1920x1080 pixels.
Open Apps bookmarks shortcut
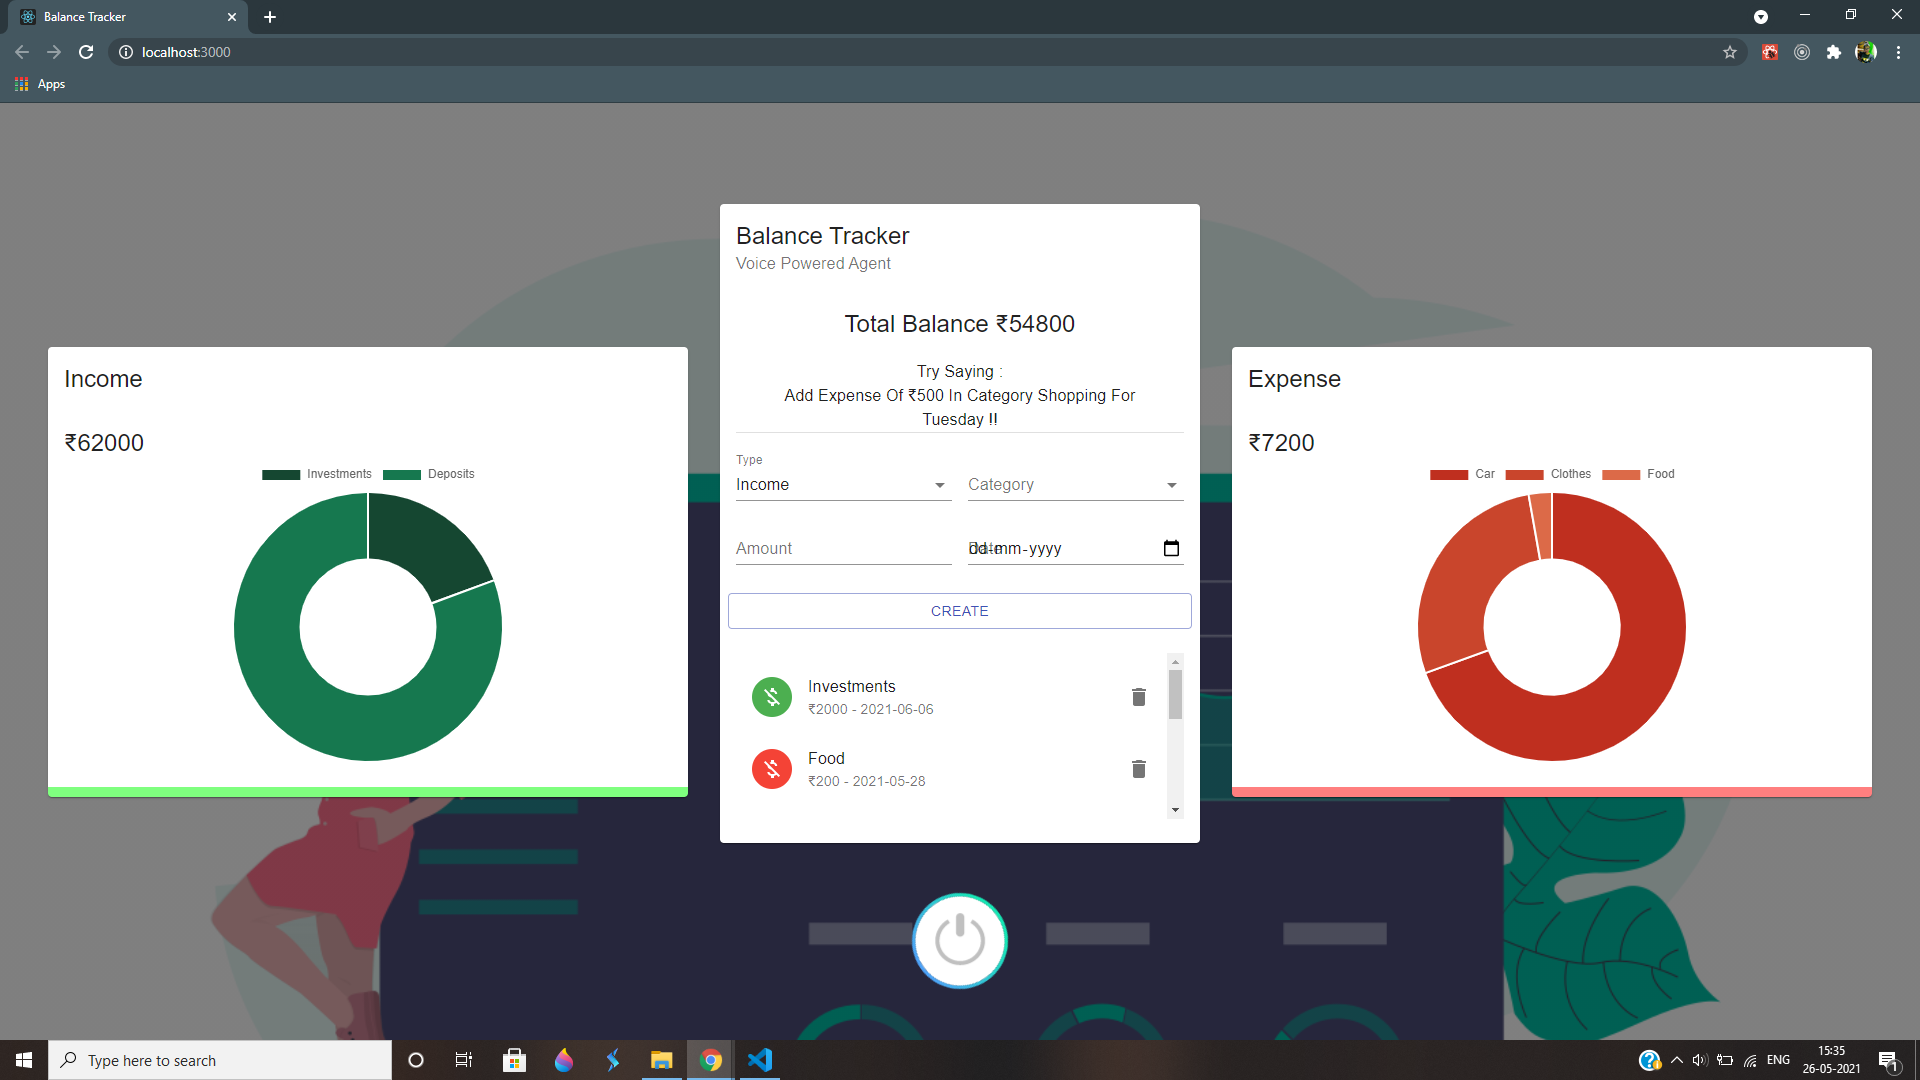pyautogui.click(x=40, y=84)
